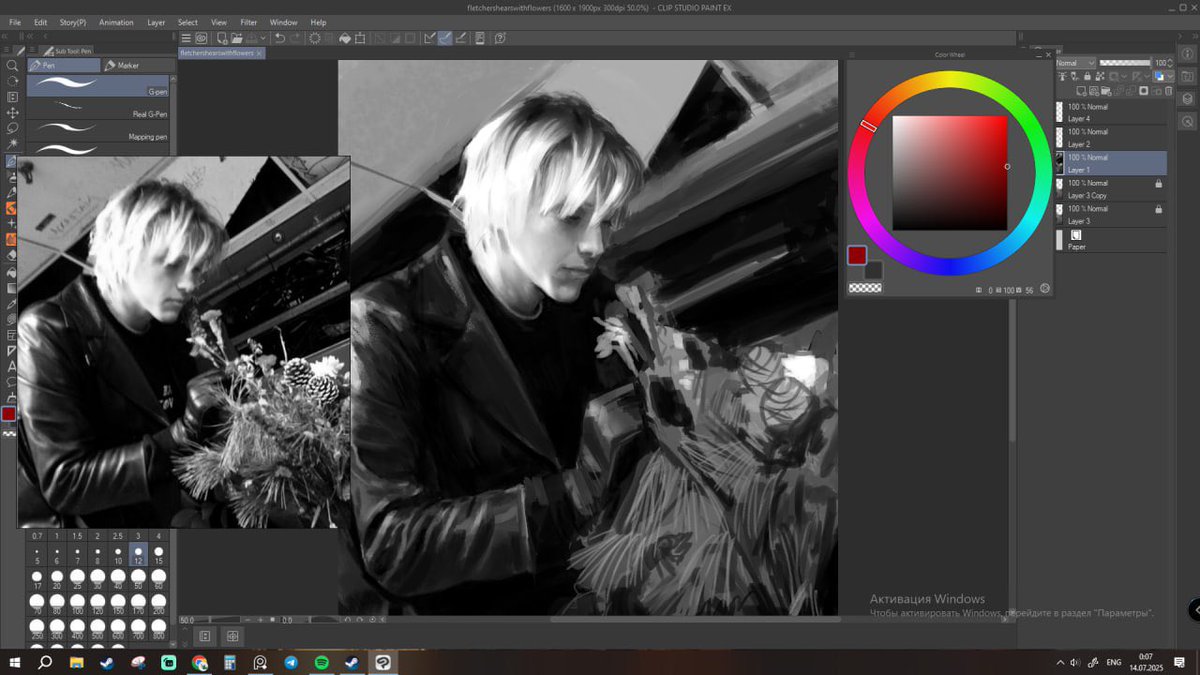Screen dimensions: 1200x675
Task: Click the sub color dark gray swatch
Action: pyautogui.click(x=873, y=270)
